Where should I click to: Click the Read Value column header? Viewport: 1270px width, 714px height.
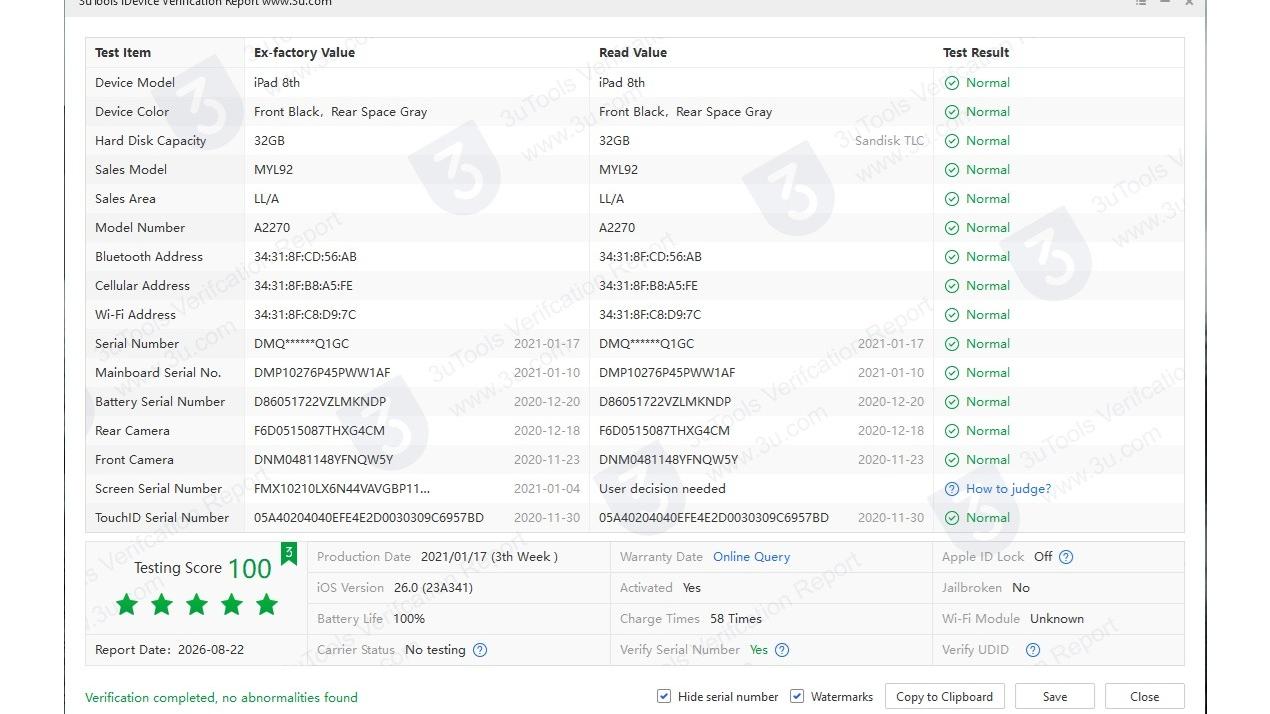pos(633,53)
